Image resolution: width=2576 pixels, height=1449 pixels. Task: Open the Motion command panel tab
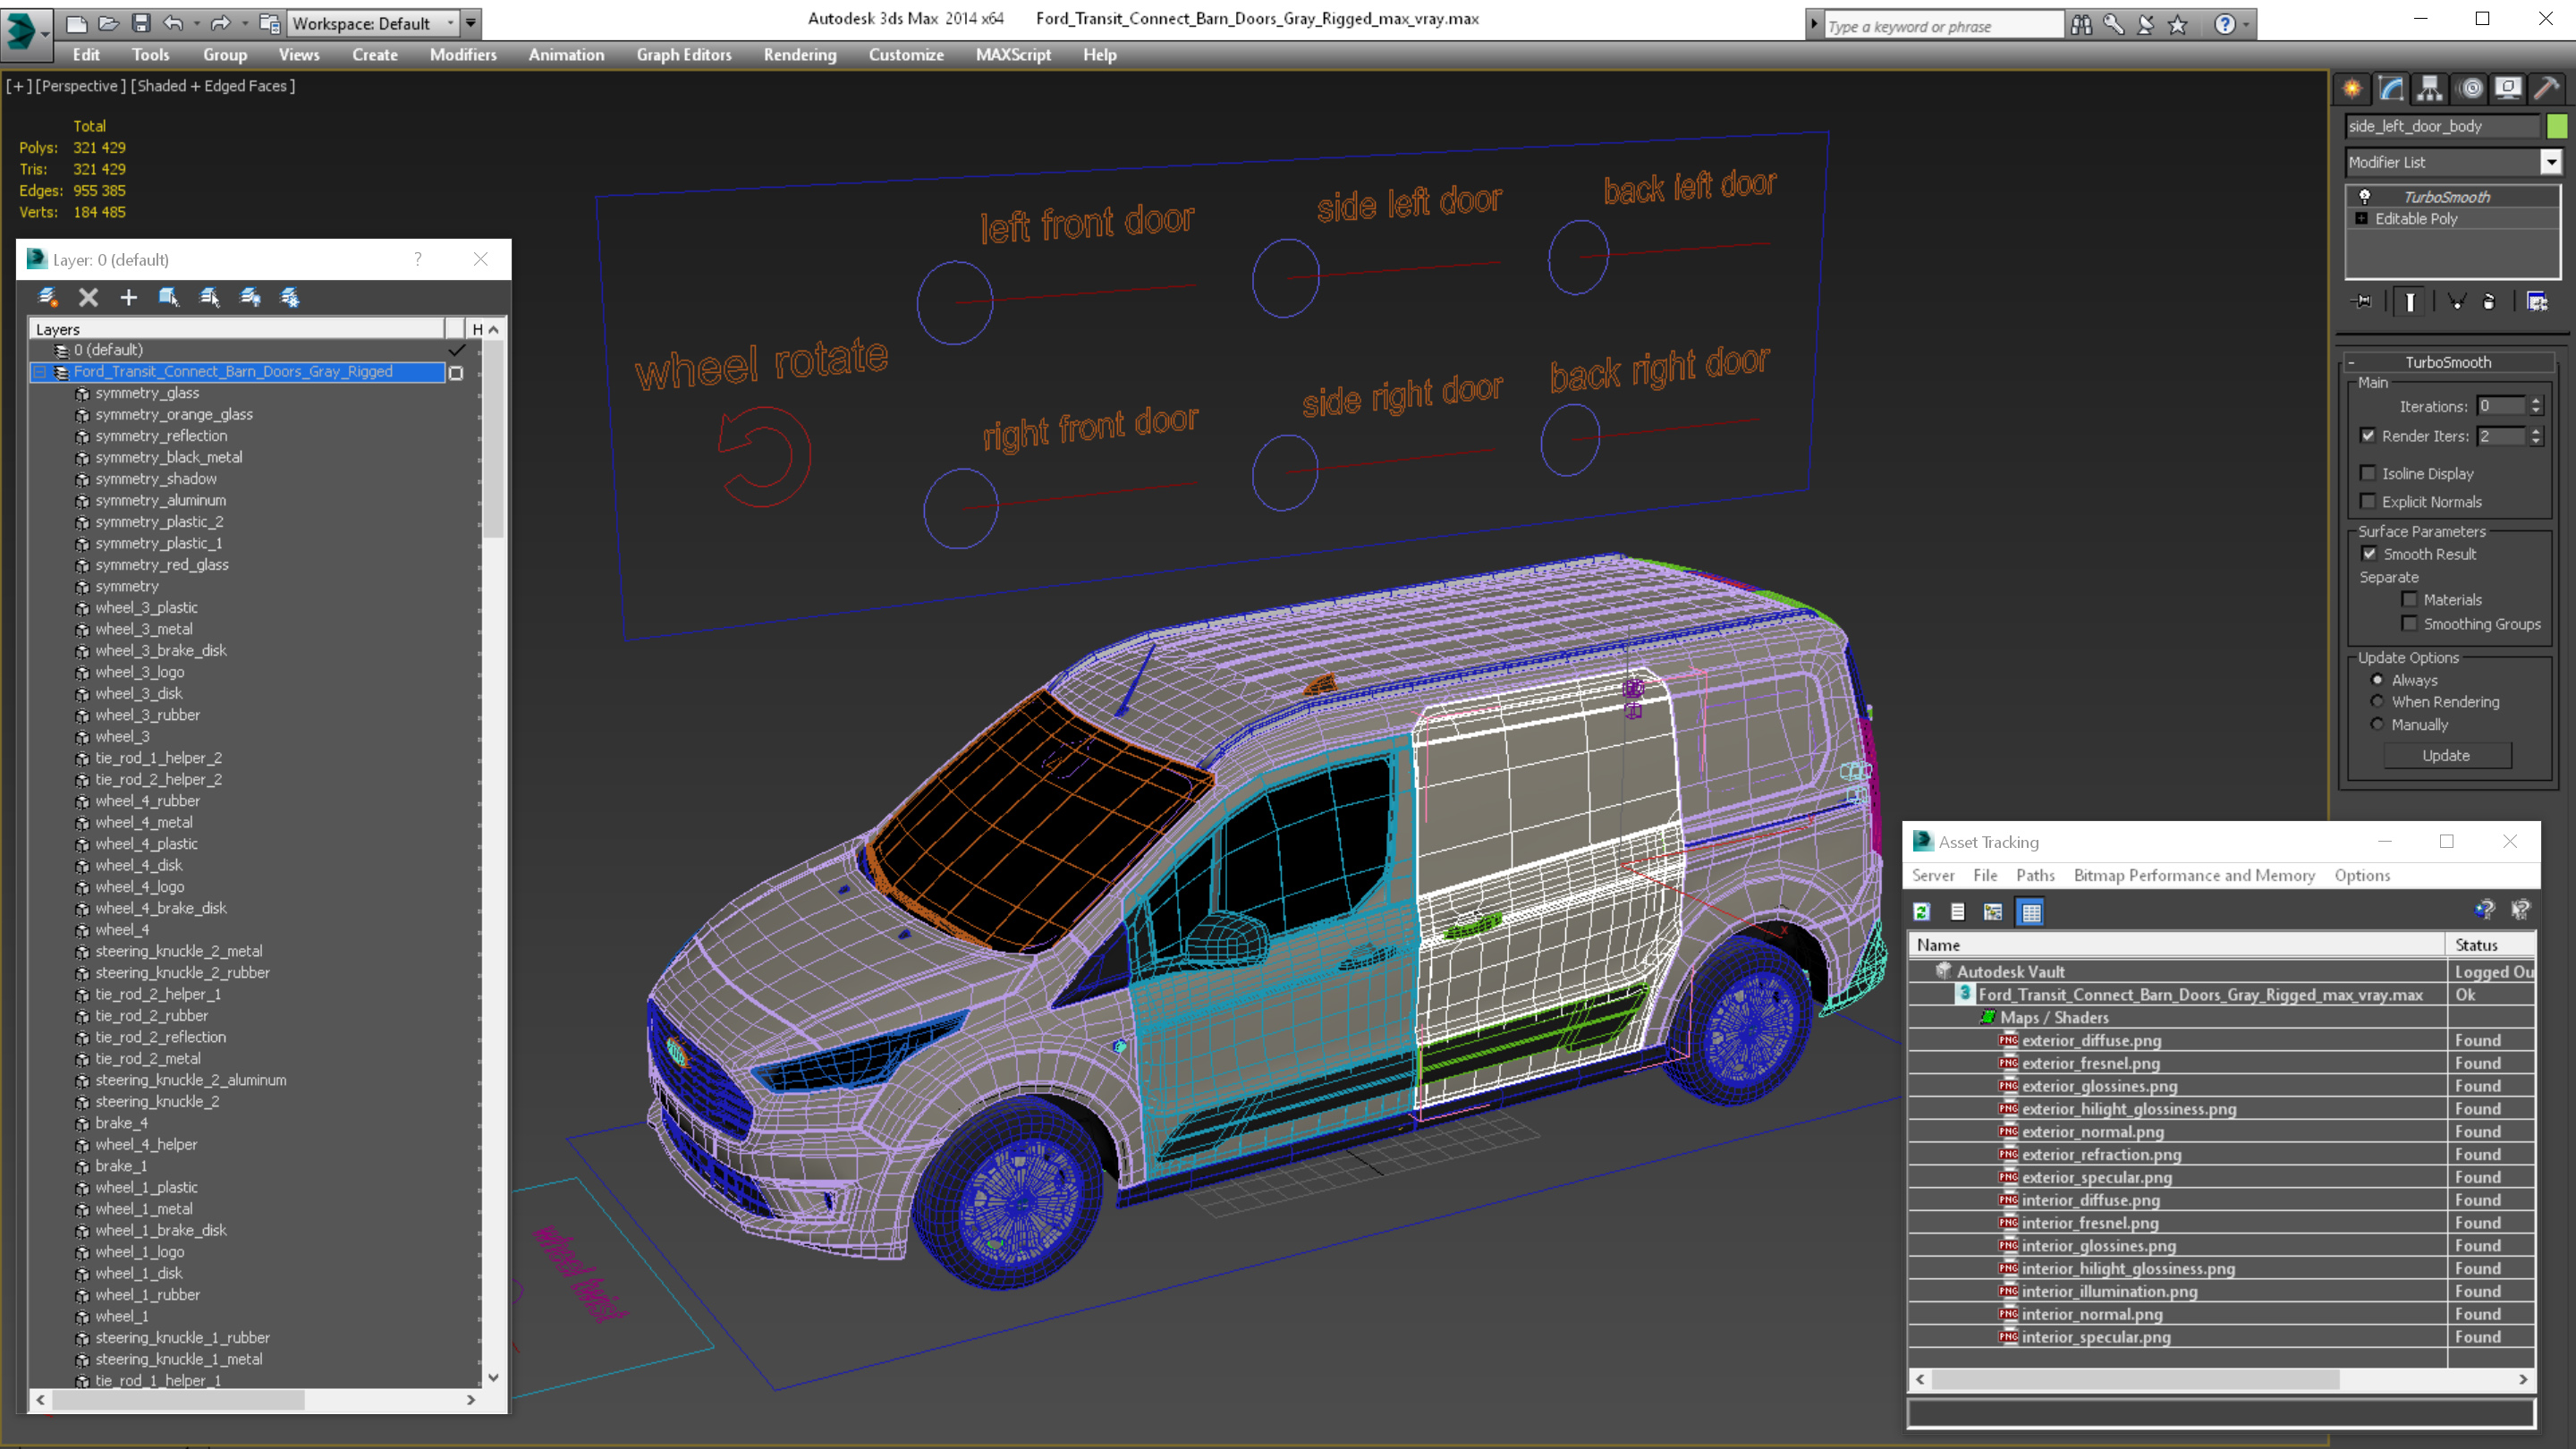tap(2470, 89)
